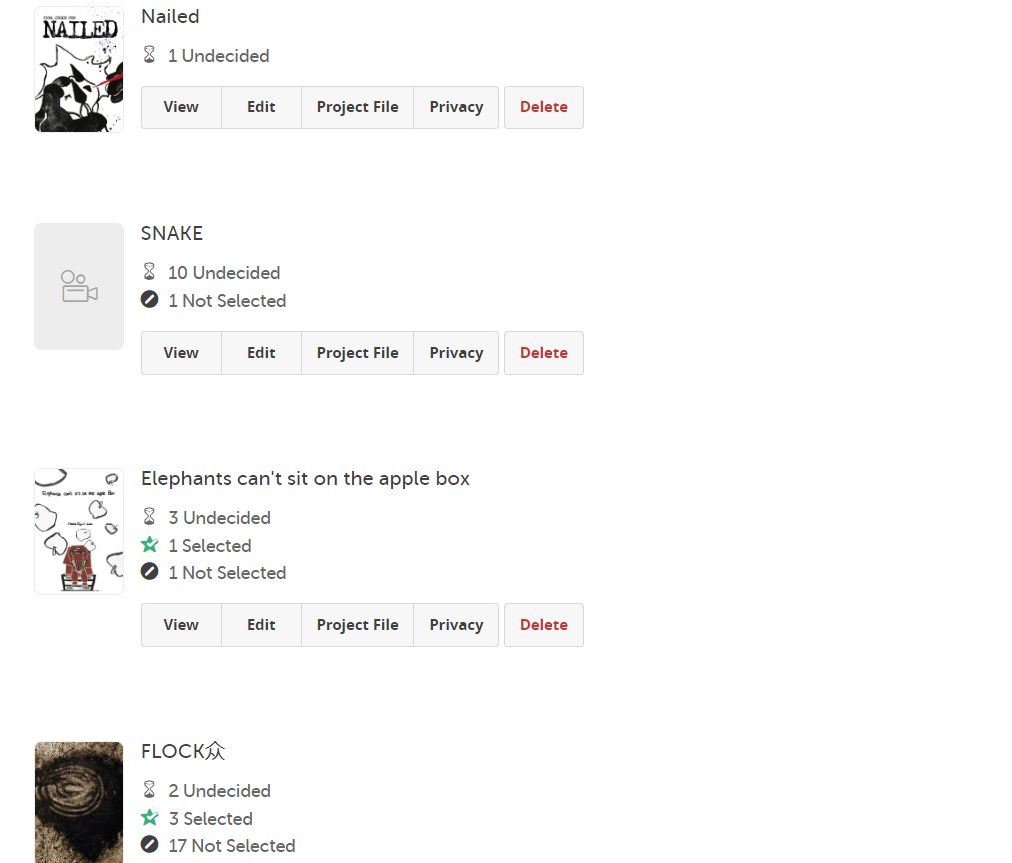Open the SNAKE placeholder camera thumbnail
Image resolution: width=1012 pixels, height=863 pixels.
tap(79, 287)
